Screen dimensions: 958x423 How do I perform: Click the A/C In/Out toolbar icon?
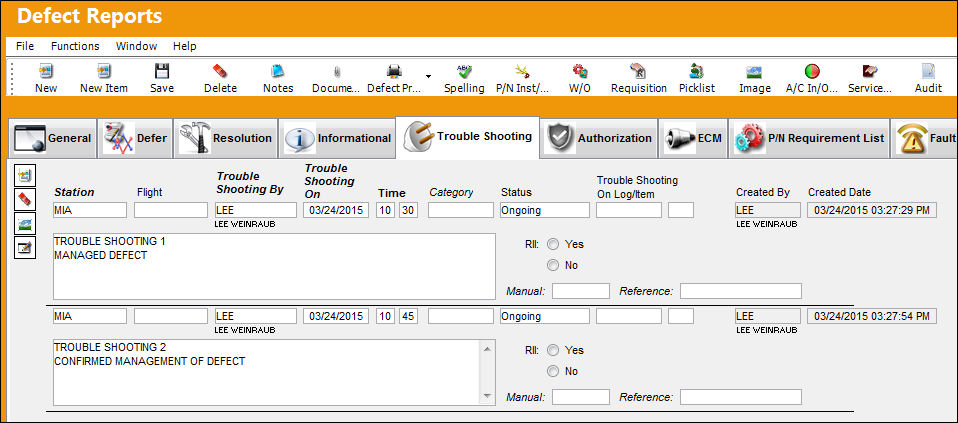812,72
